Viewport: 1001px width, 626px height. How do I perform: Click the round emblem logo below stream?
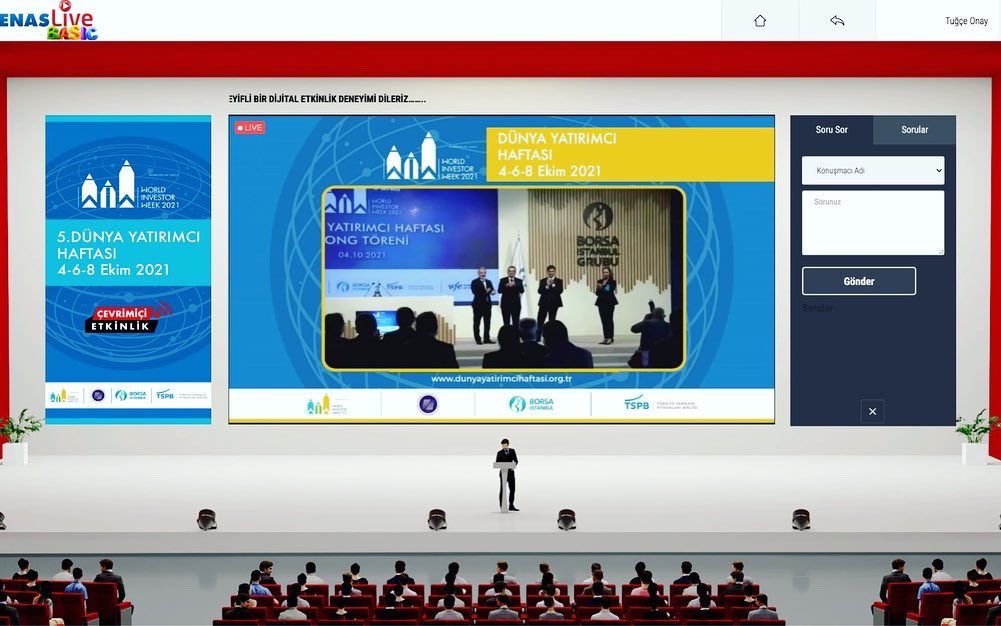click(x=428, y=404)
